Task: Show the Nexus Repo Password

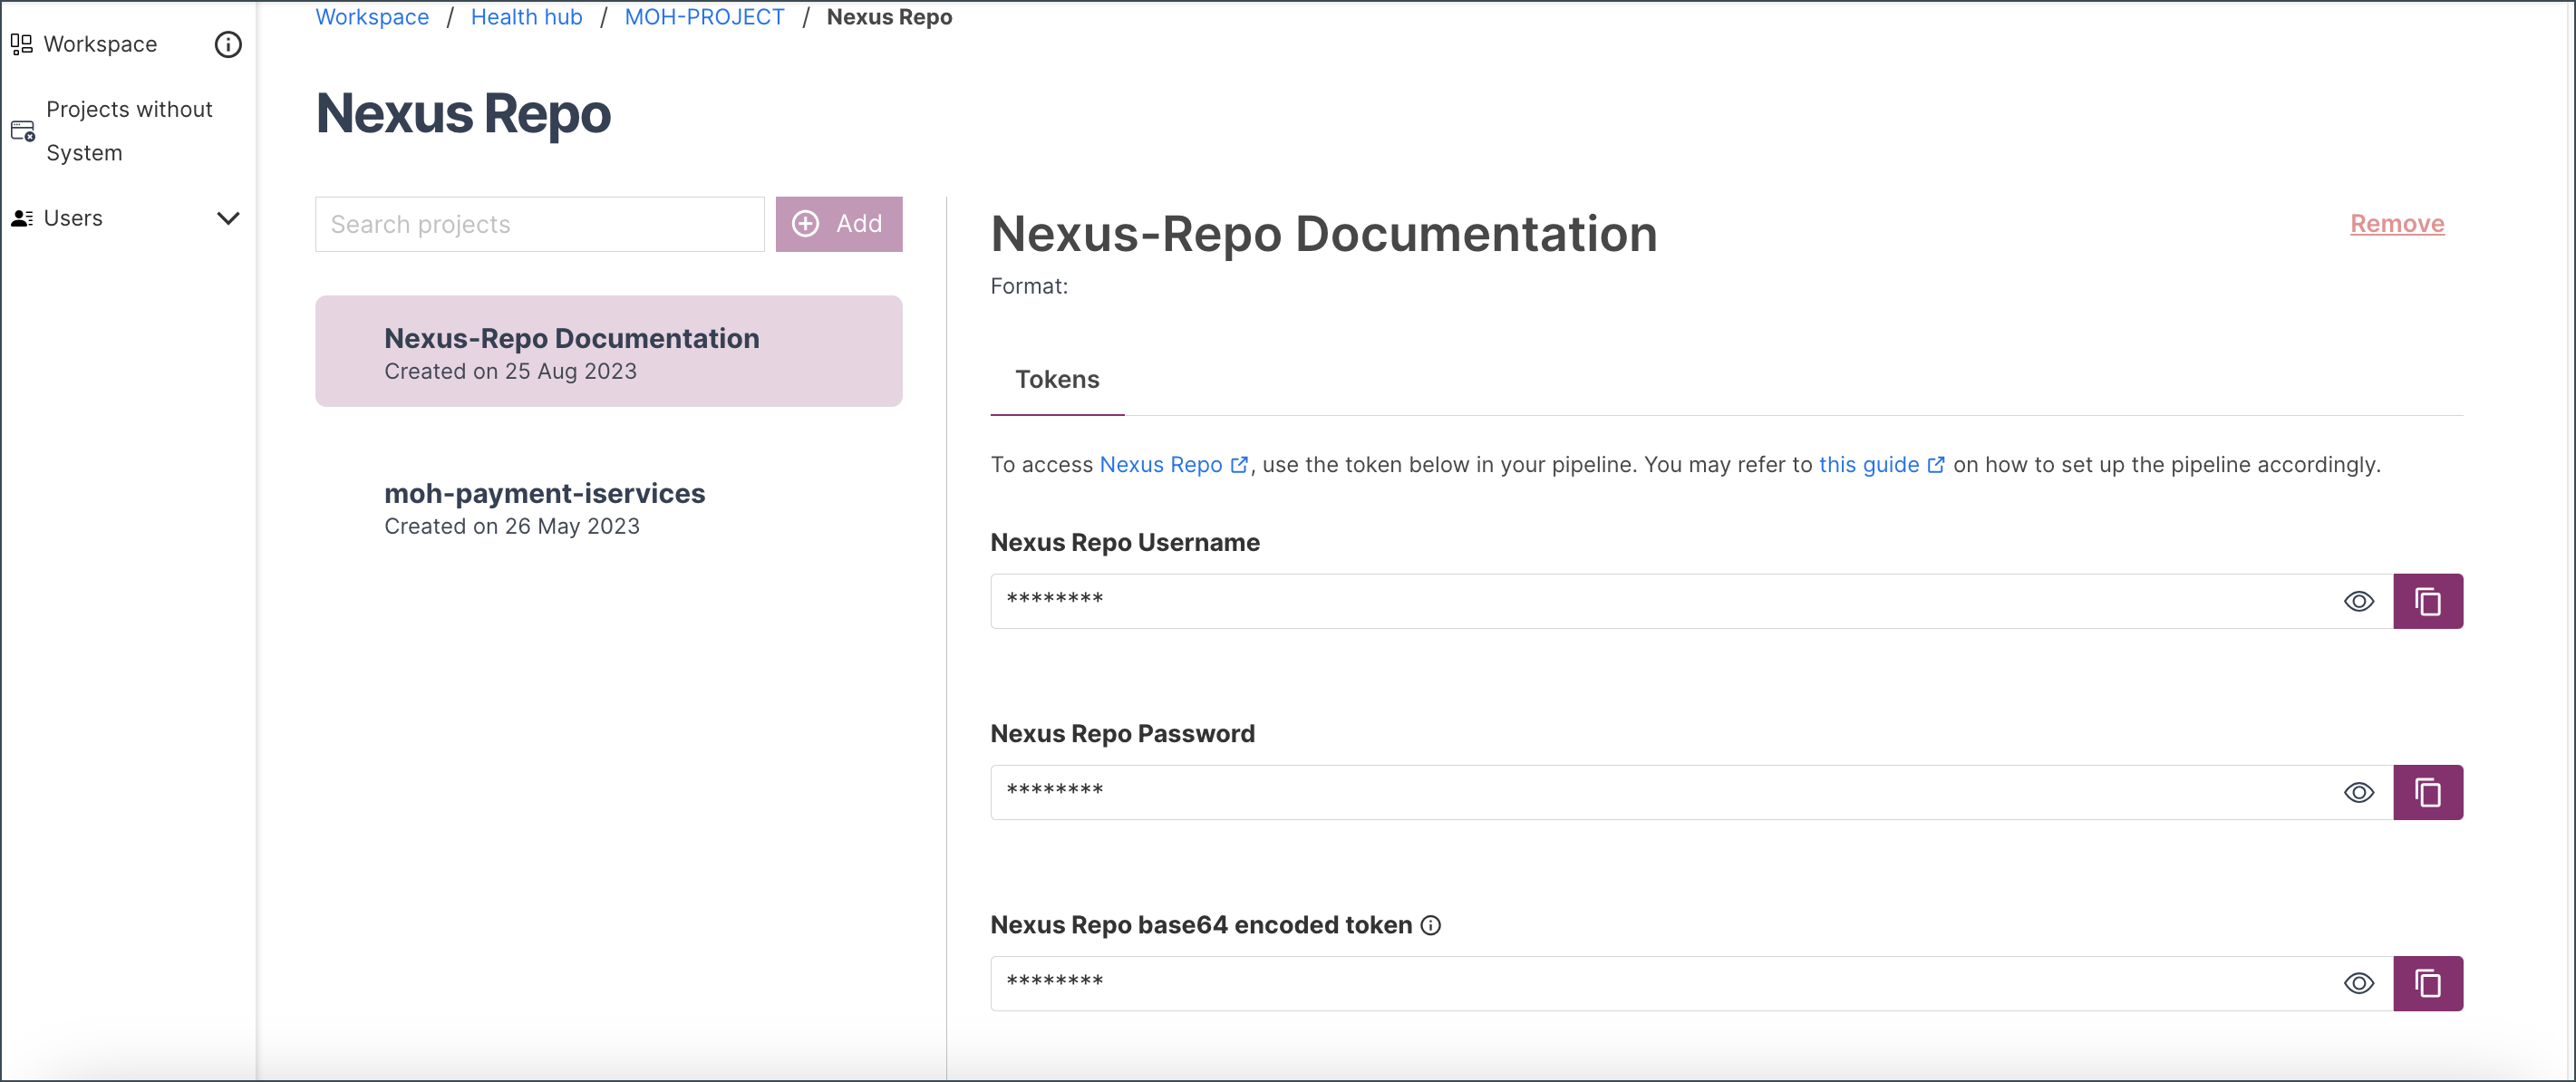Action: coord(2359,792)
